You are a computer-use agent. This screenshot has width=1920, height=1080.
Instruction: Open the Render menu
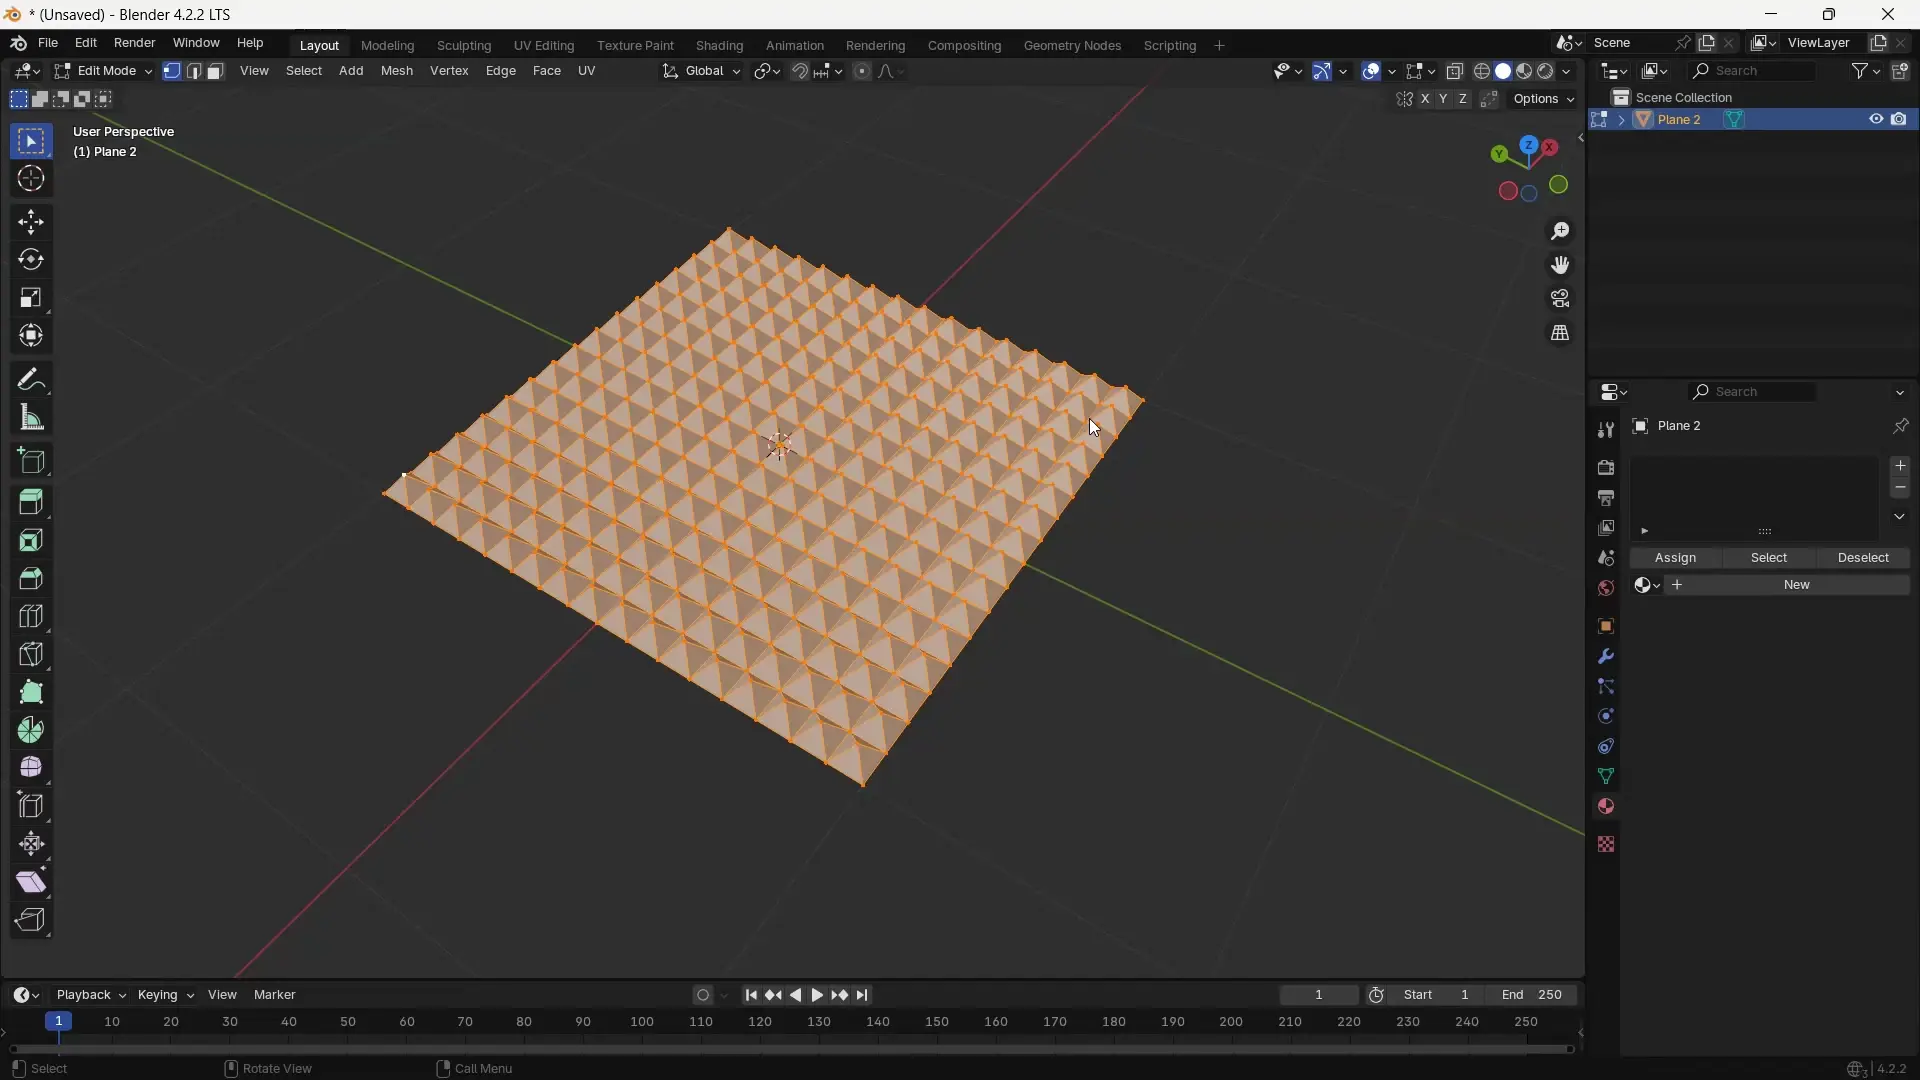135,44
